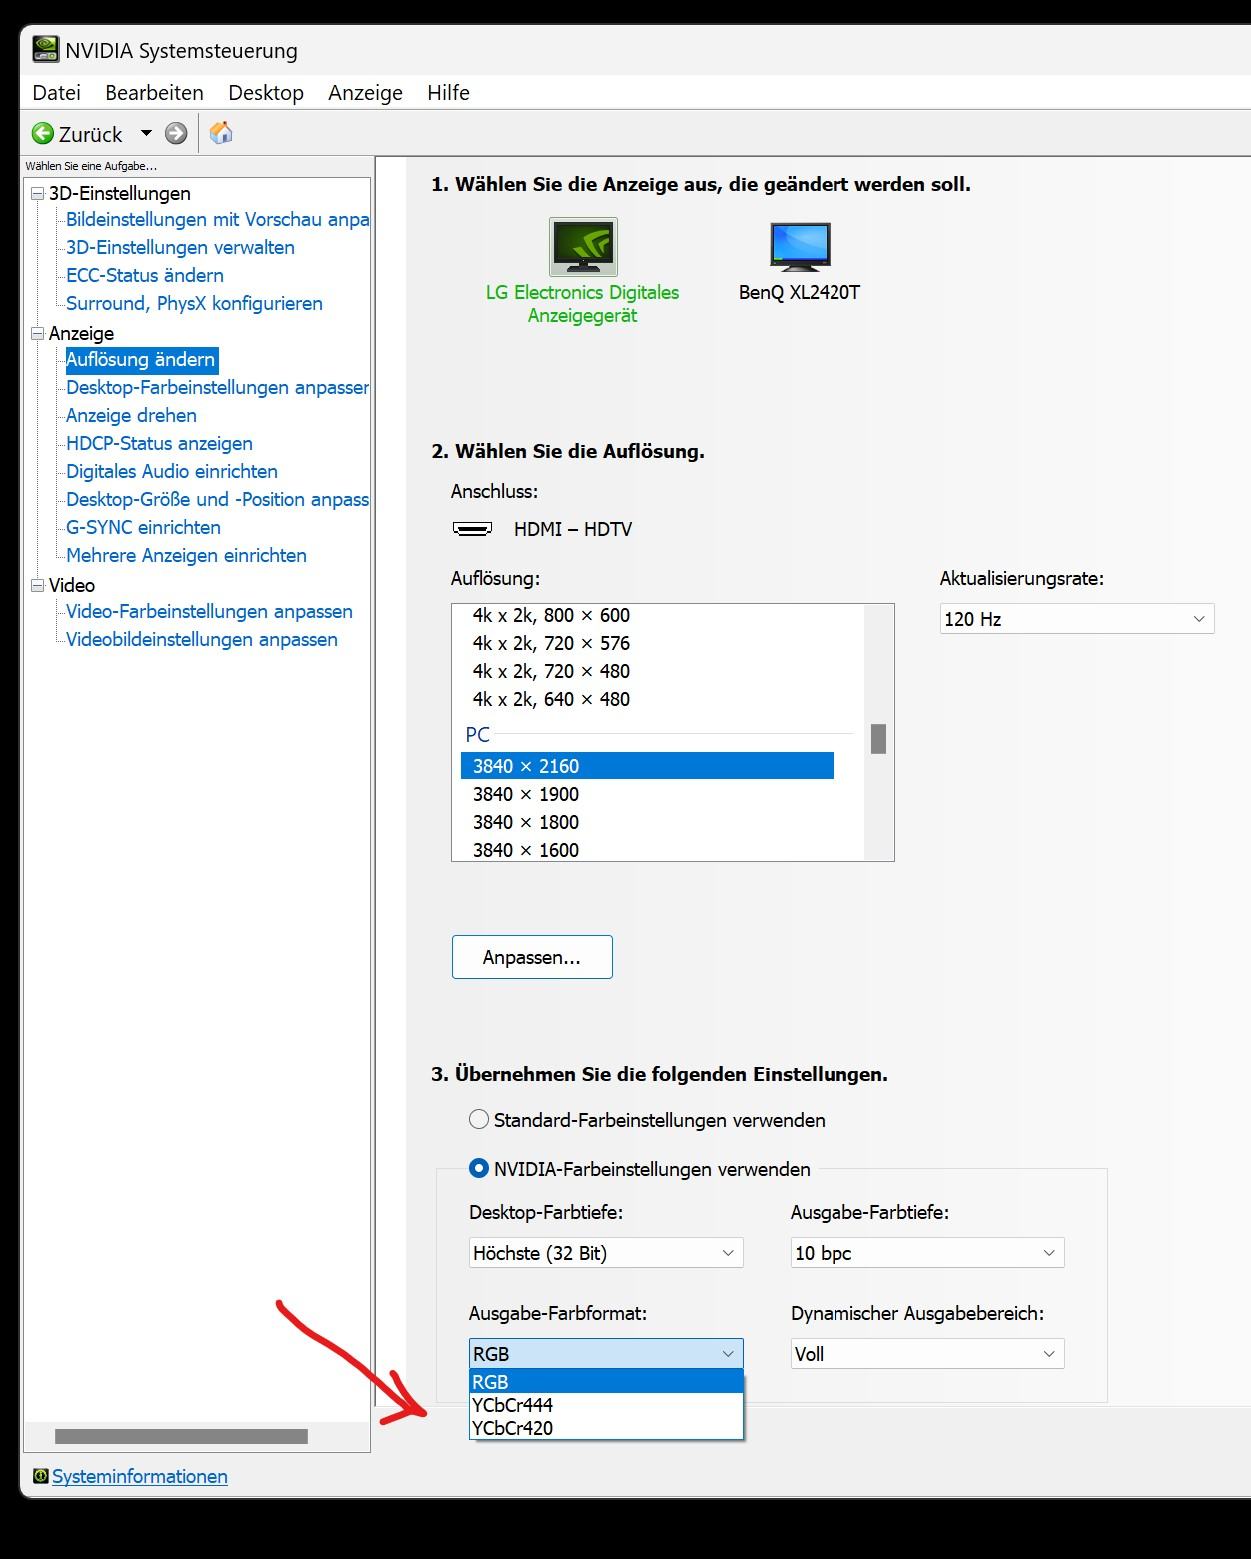Open Bildeinstellungen mit Vorschau anpassen
The width and height of the screenshot is (1251, 1559).
point(217,220)
